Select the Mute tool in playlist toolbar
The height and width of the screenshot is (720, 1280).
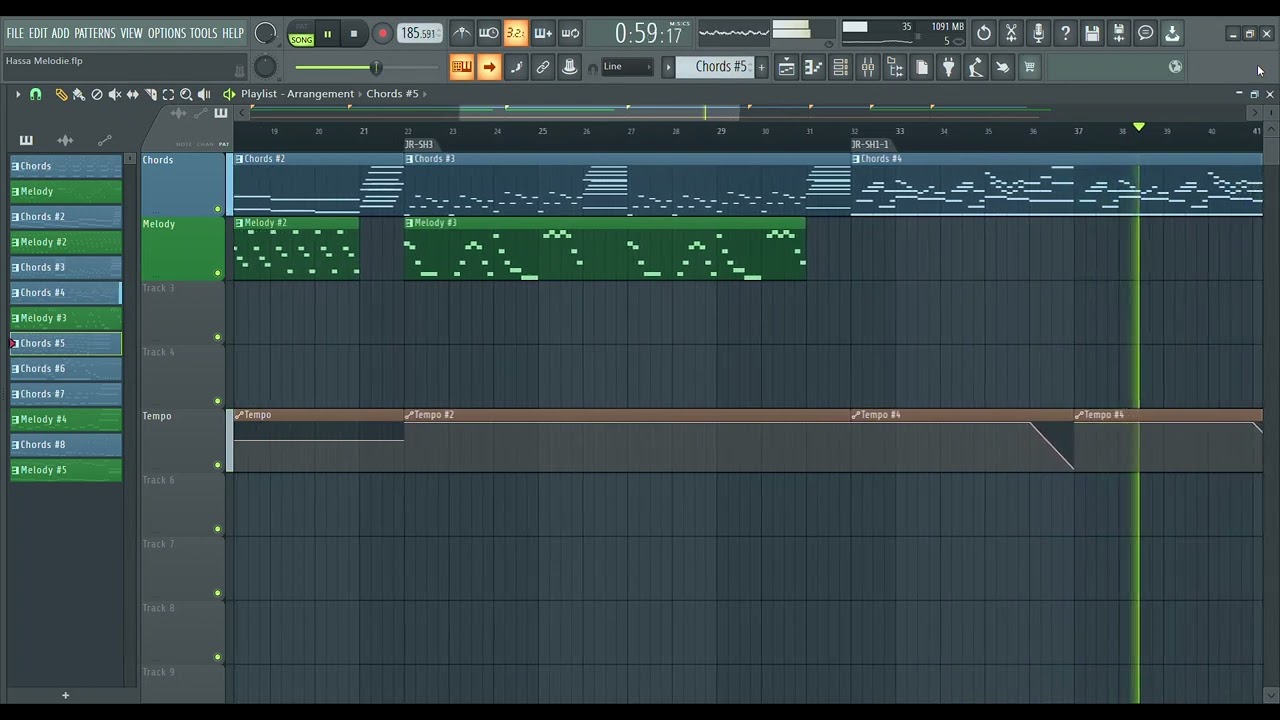click(115, 94)
